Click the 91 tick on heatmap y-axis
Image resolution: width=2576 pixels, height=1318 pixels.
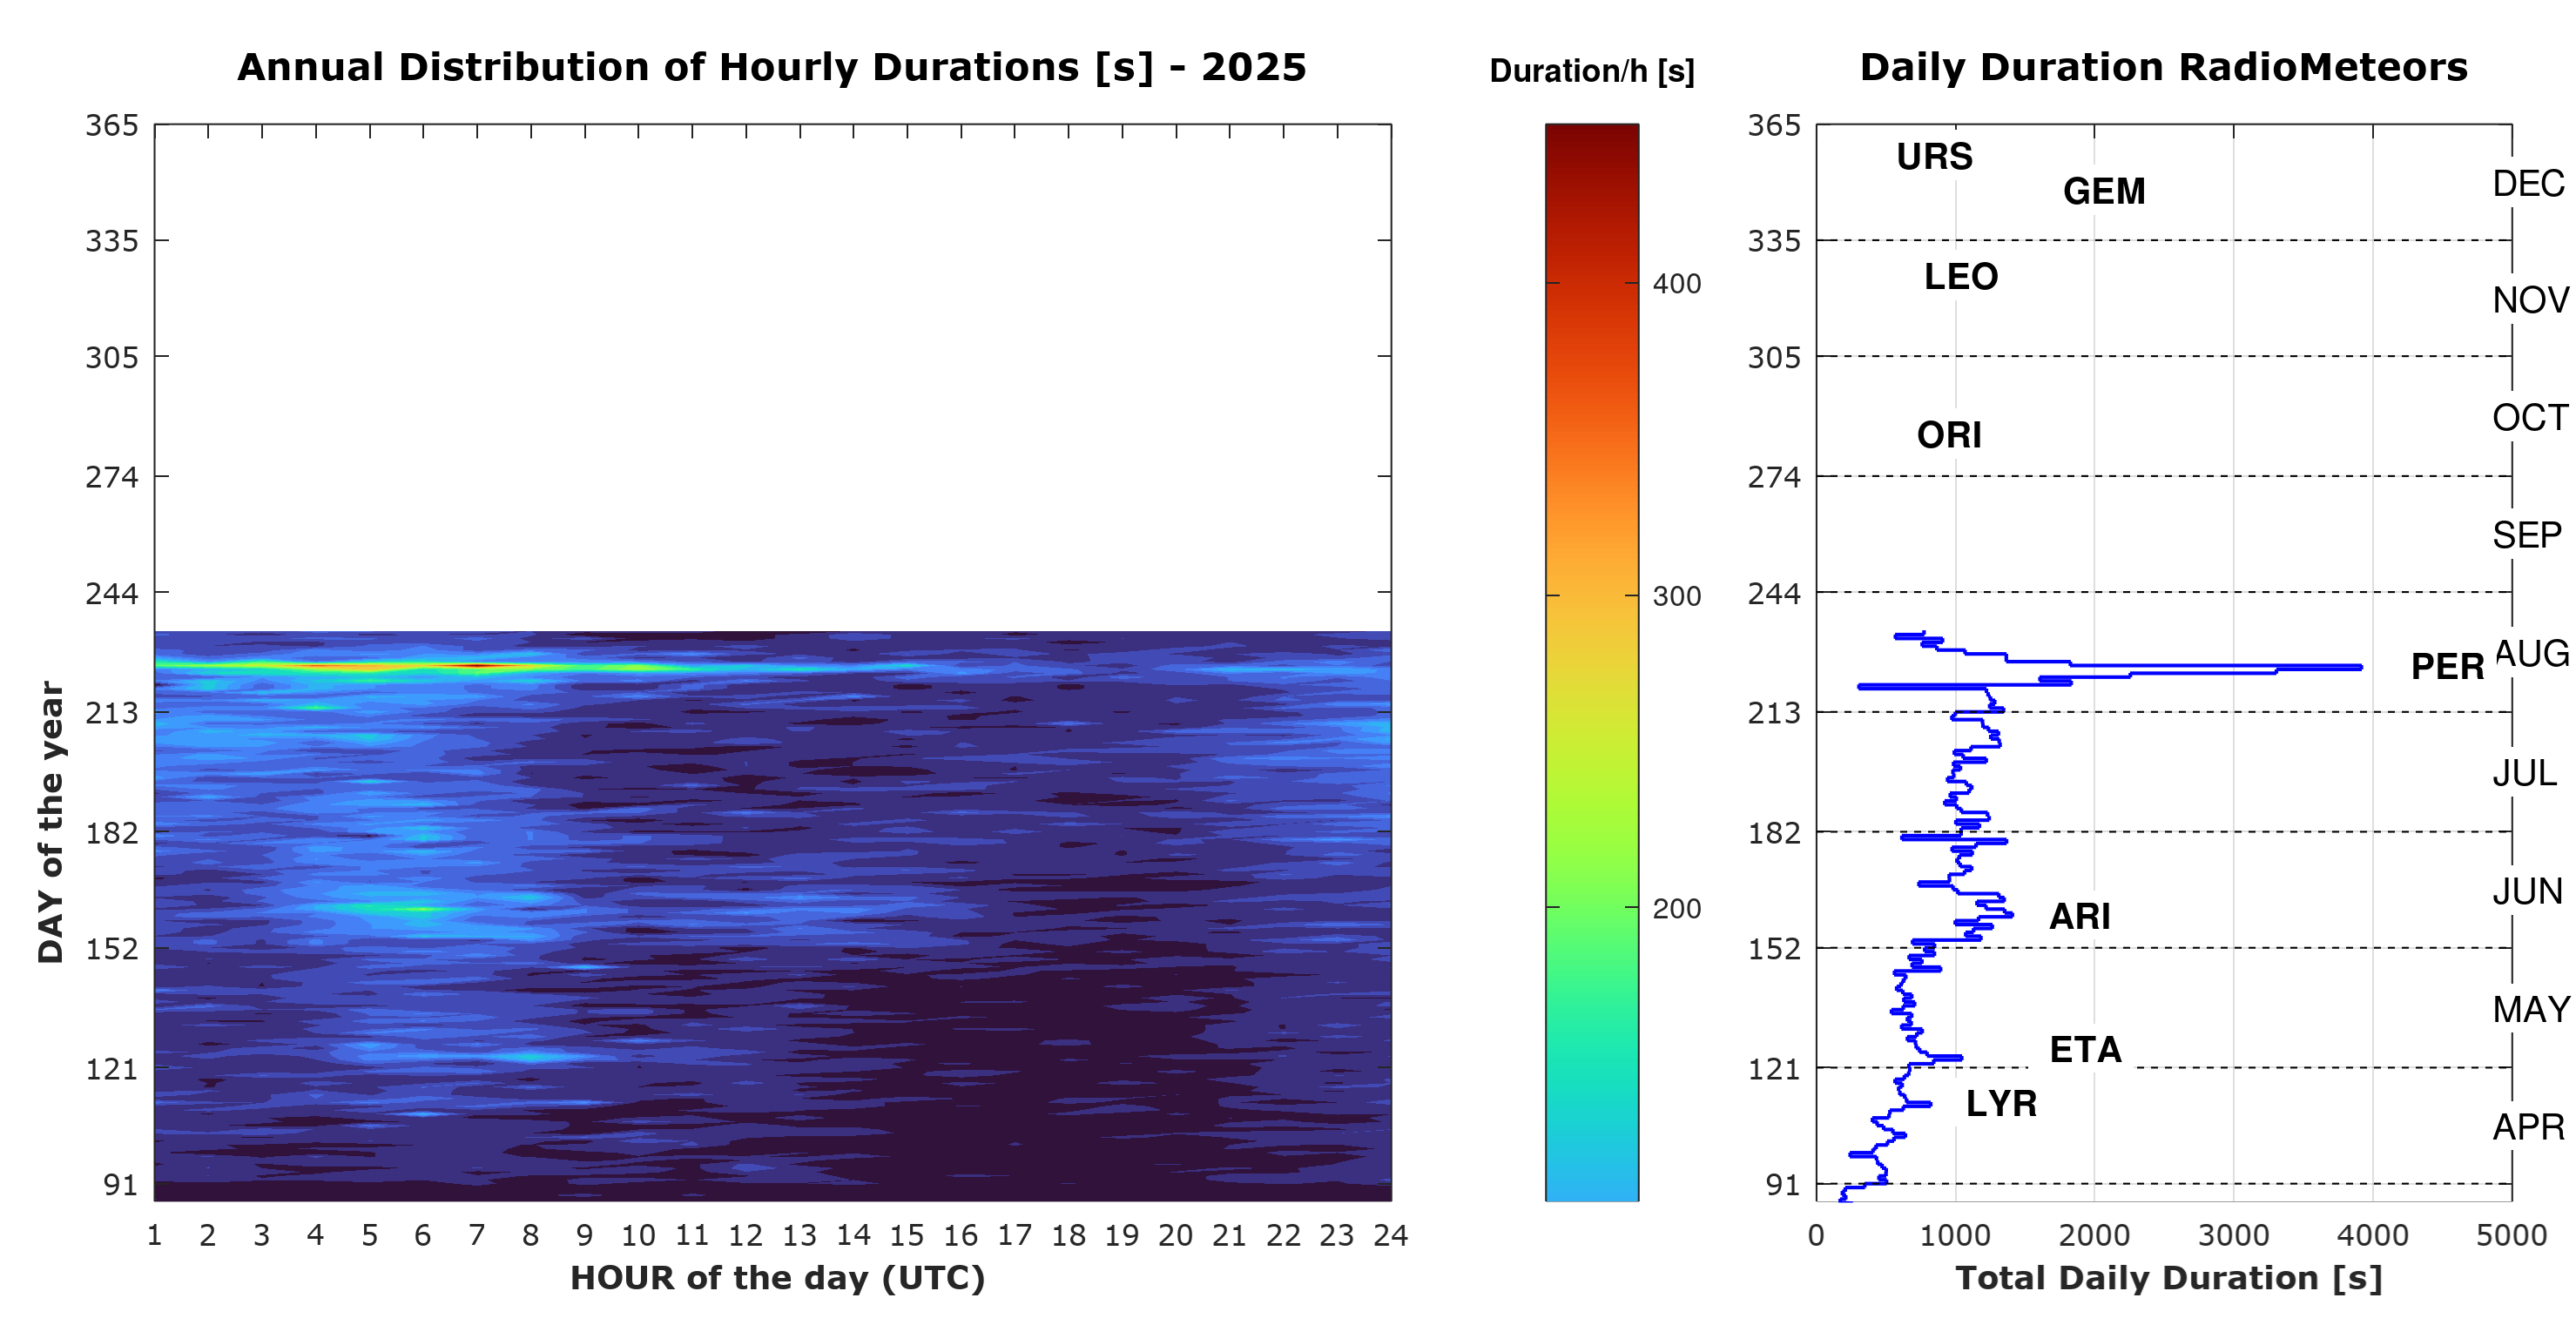coord(120,1185)
